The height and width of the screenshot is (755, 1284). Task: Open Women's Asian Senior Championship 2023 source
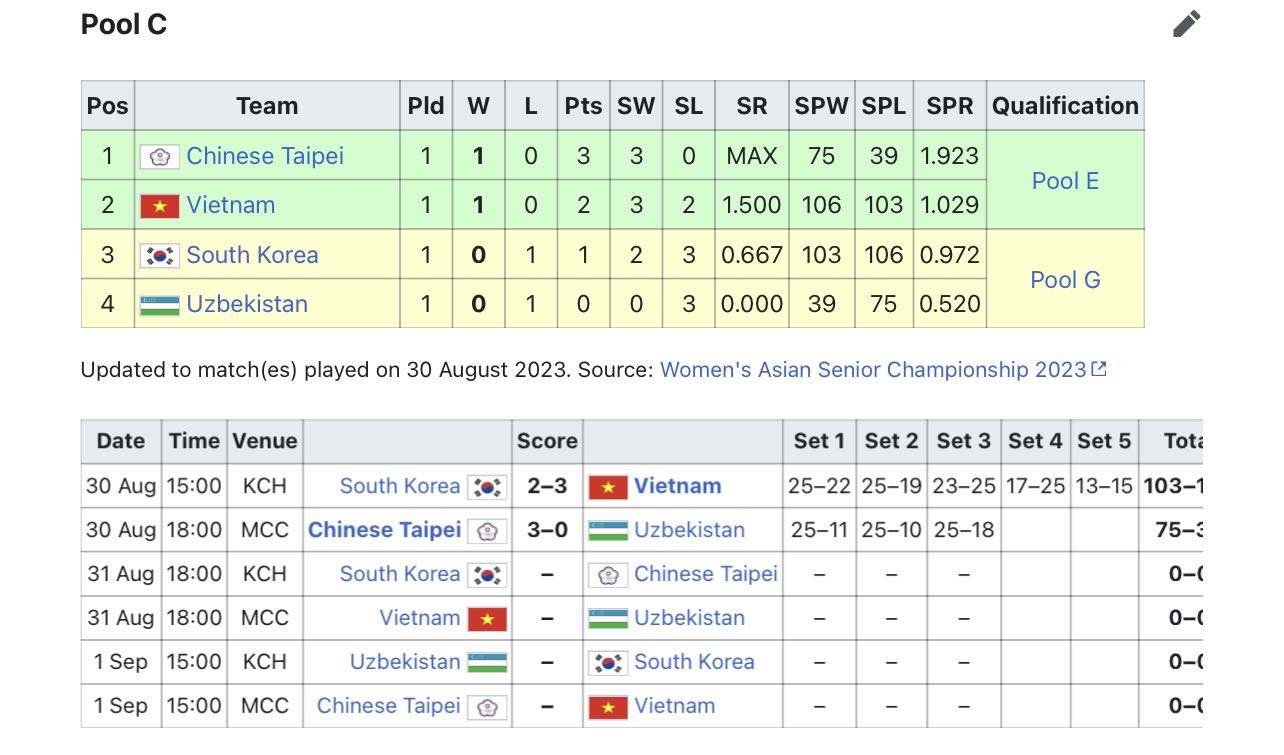click(x=872, y=370)
